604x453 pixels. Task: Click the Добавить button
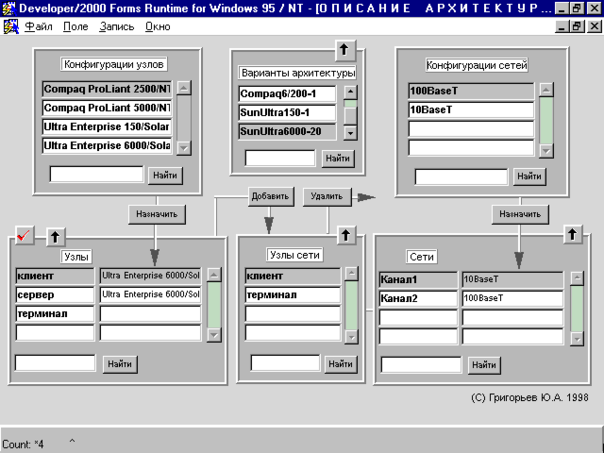[x=270, y=196]
